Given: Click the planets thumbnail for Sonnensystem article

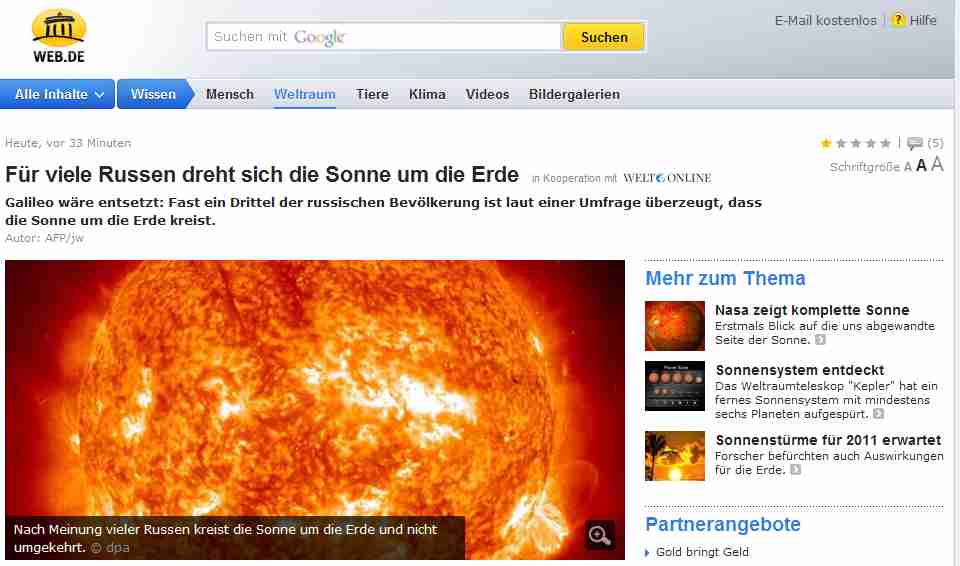Looking at the screenshot, I should click(x=675, y=386).
